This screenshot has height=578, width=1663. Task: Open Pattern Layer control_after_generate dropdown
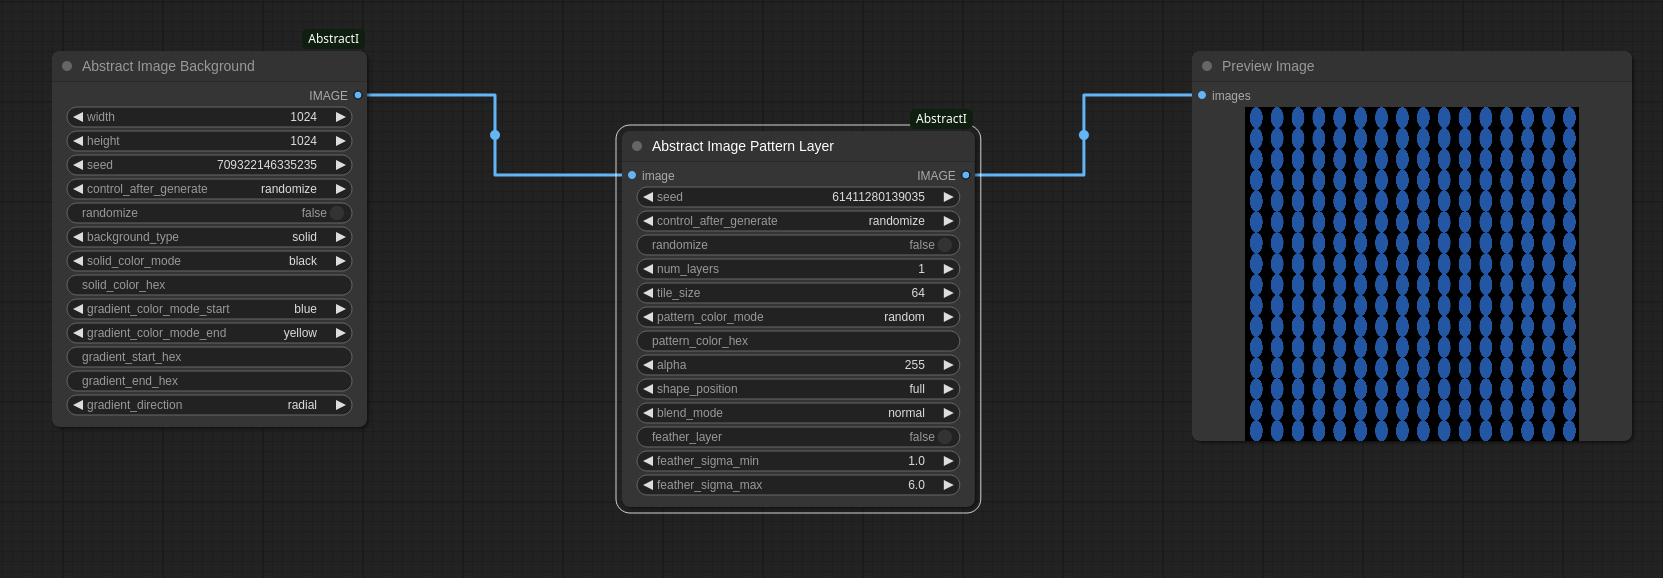(x=798, y=221)
